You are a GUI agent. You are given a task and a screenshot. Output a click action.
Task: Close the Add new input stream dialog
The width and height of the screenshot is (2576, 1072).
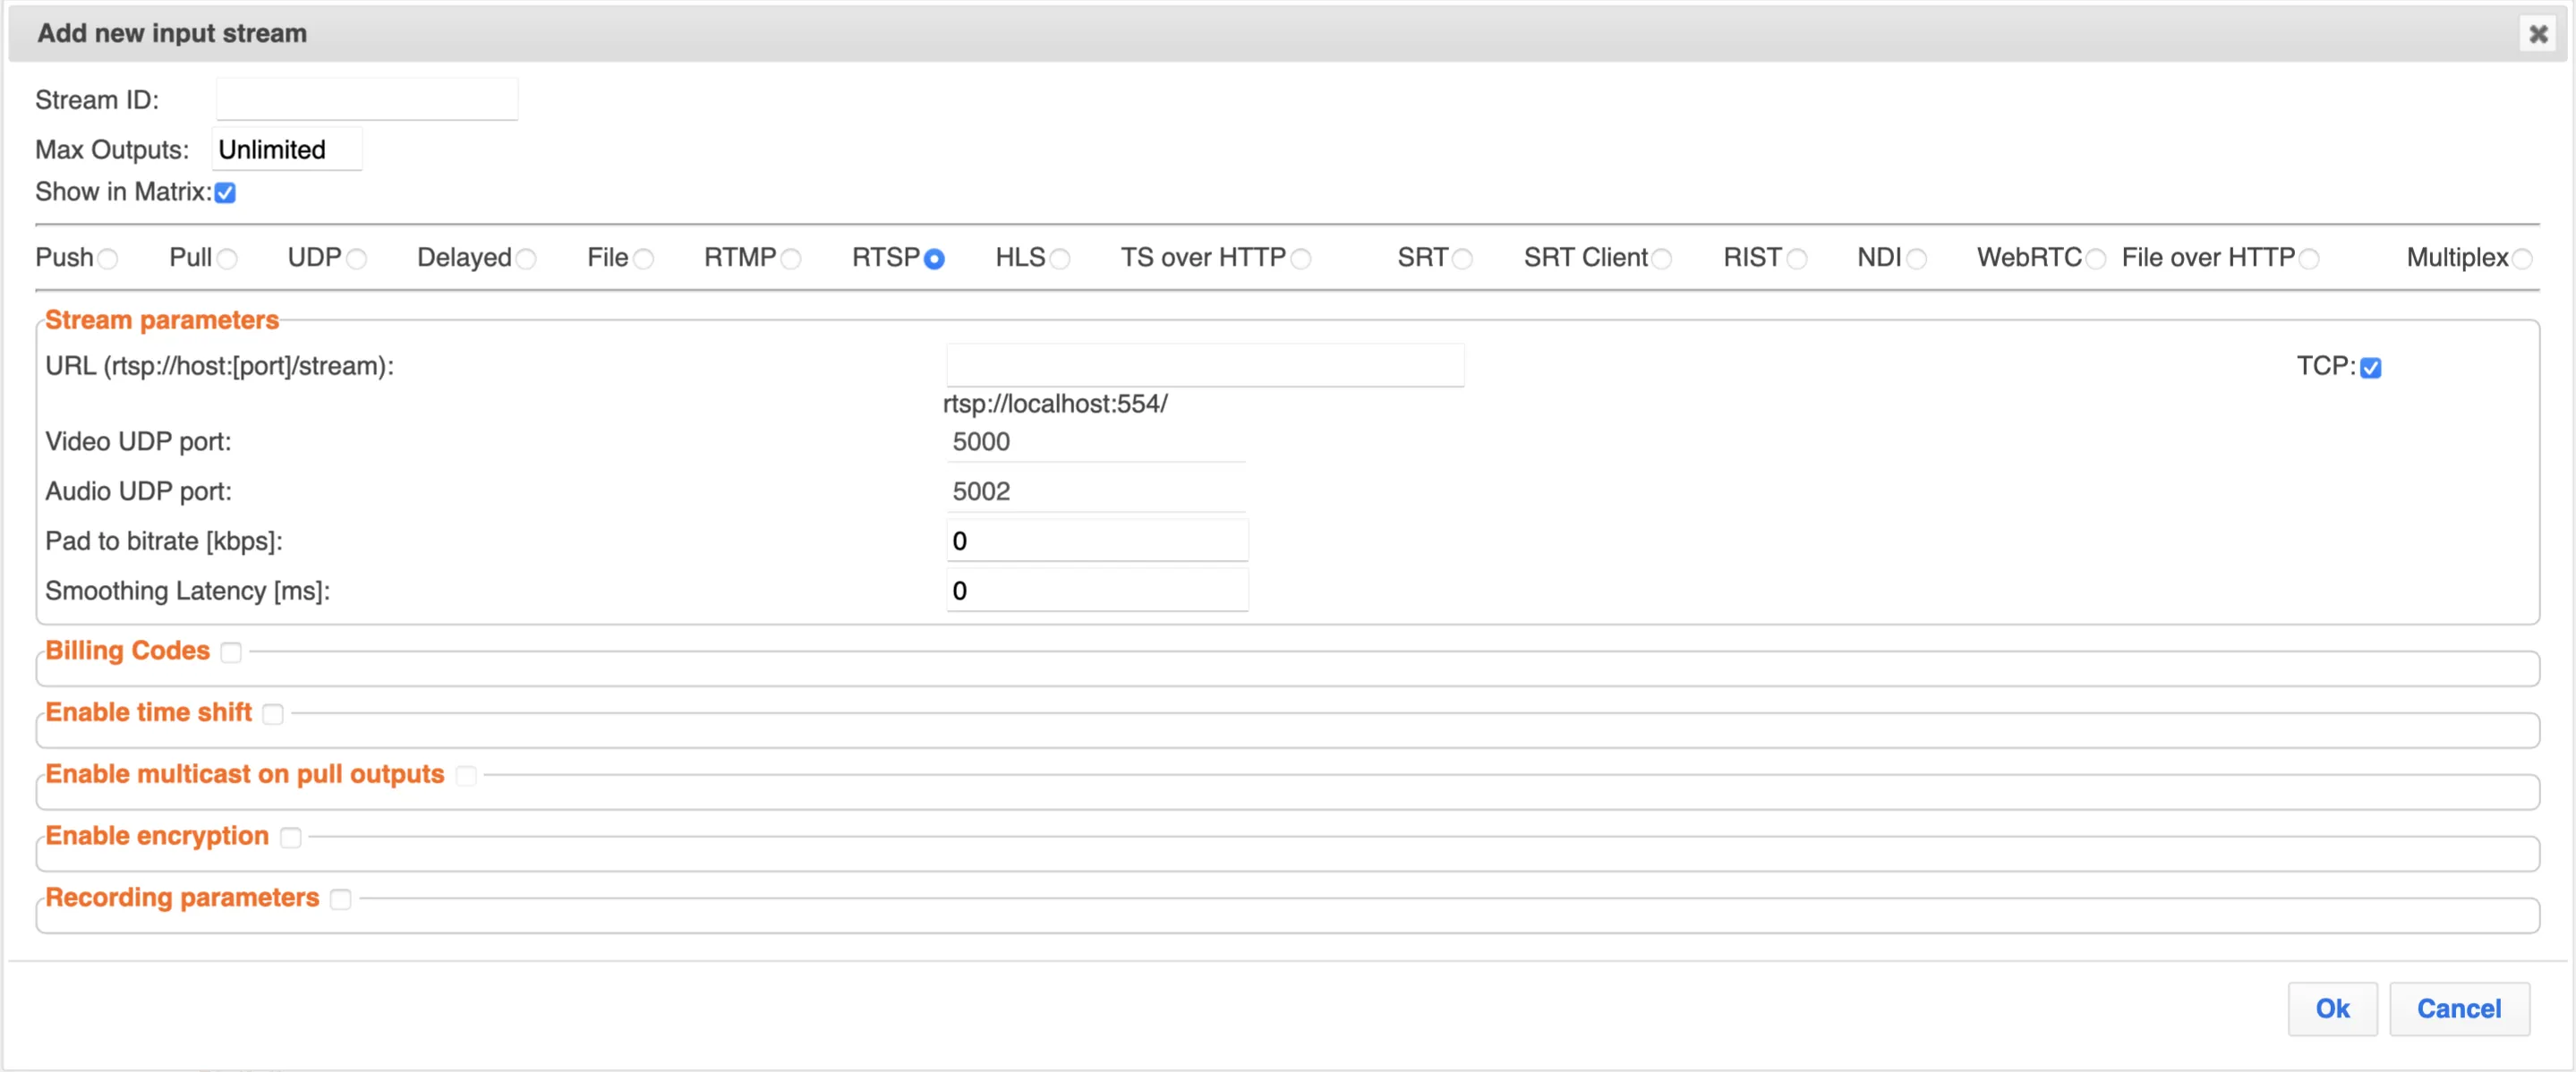[2537, 34]
